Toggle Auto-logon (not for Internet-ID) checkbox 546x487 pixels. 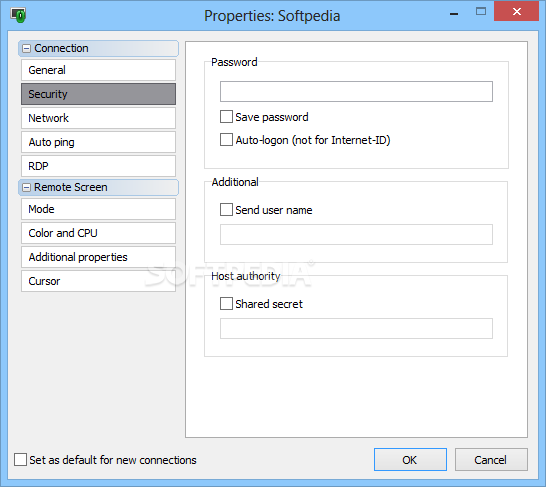pos(226,140)
